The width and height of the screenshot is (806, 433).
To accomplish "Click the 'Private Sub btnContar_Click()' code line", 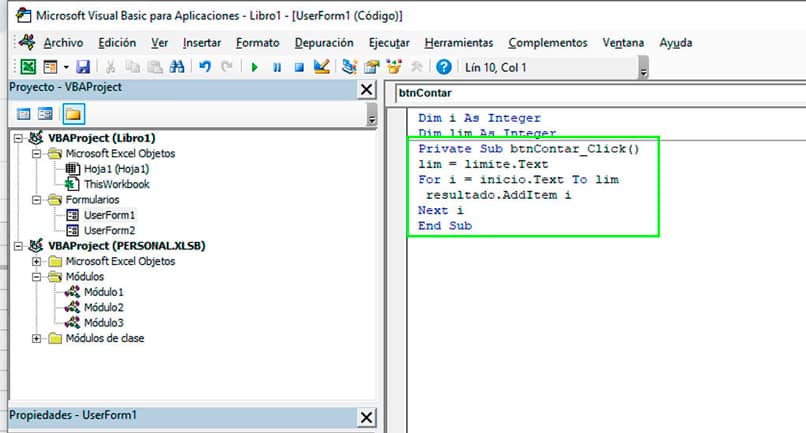I will point(528,149).
